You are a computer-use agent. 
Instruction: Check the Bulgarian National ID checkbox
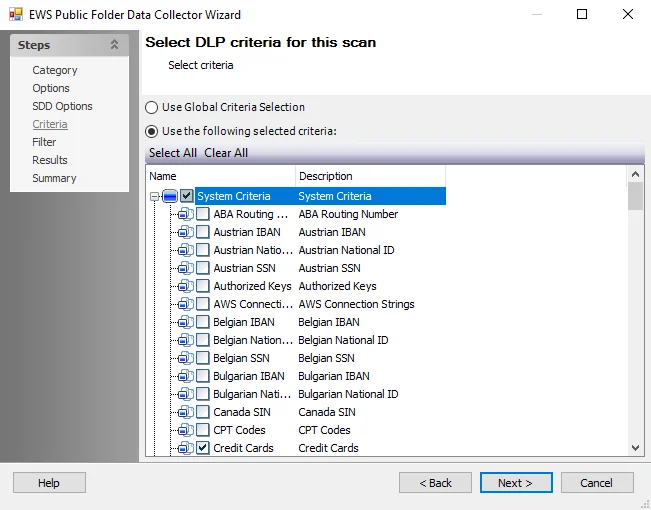click(x=203, y=394)
